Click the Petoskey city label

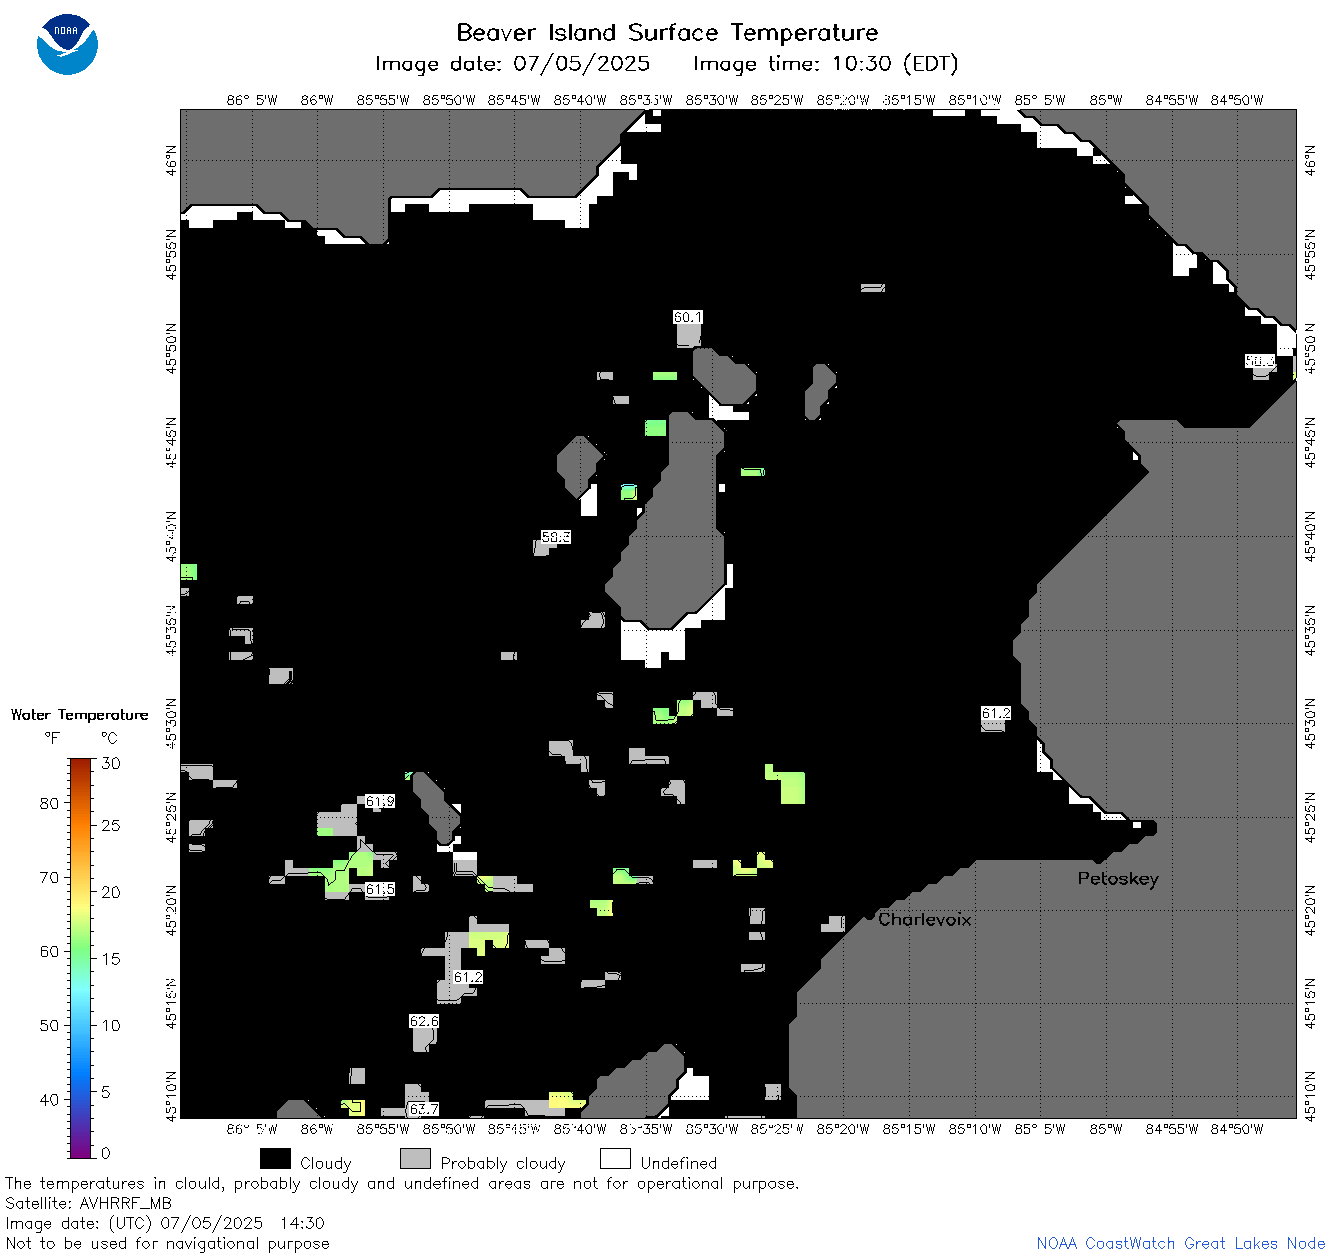1118,879
